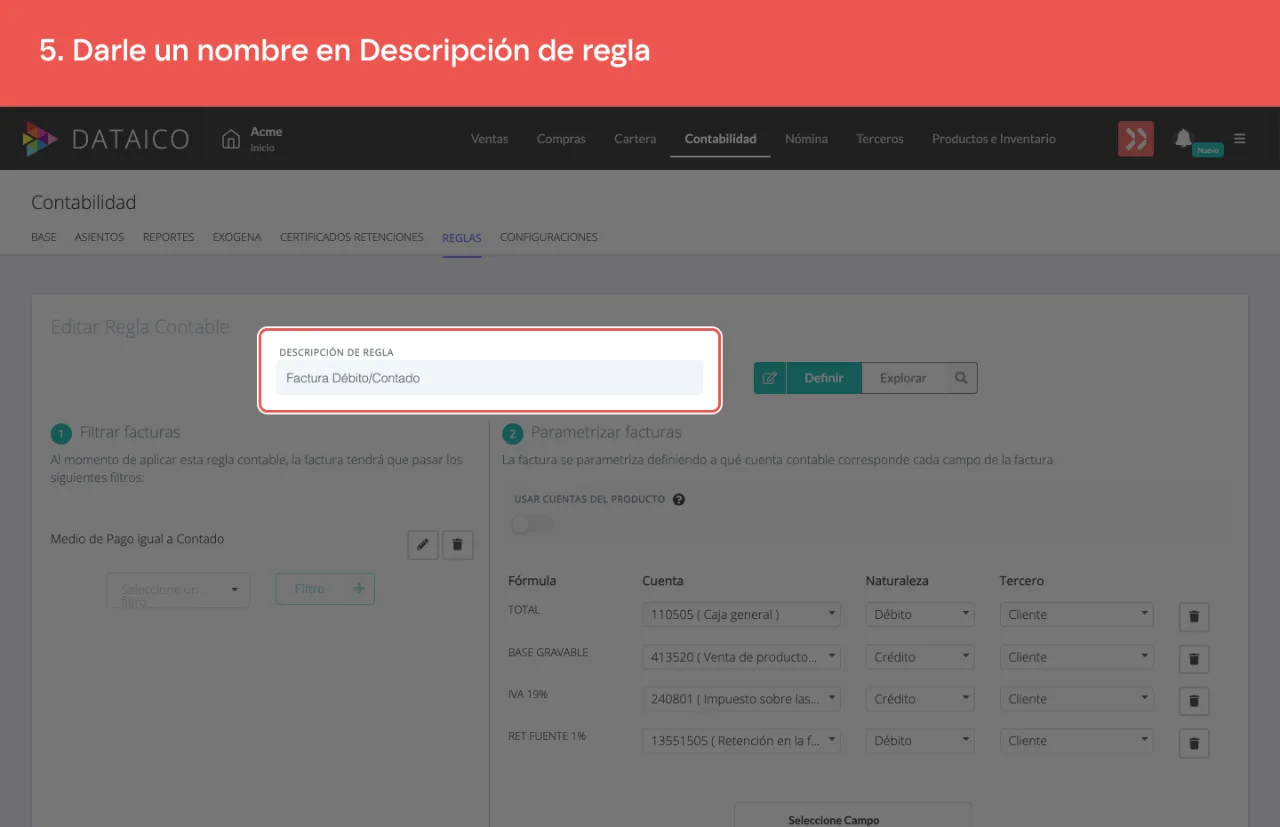Add filter with the Filtro button
Viewport: 1280px width, 827px height.
(325, 589)
